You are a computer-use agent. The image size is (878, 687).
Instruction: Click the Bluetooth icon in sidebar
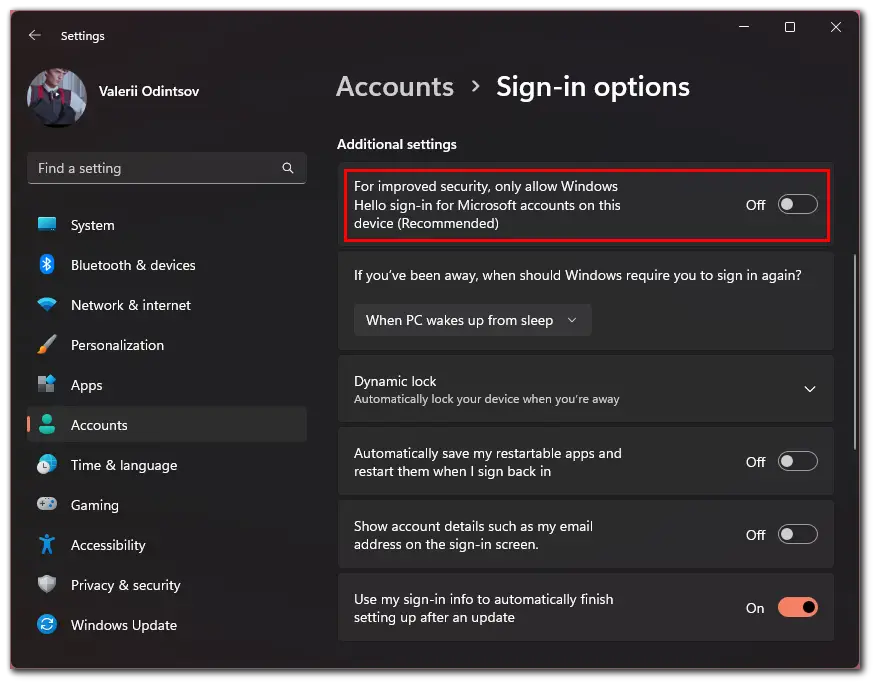coord(47,264)
